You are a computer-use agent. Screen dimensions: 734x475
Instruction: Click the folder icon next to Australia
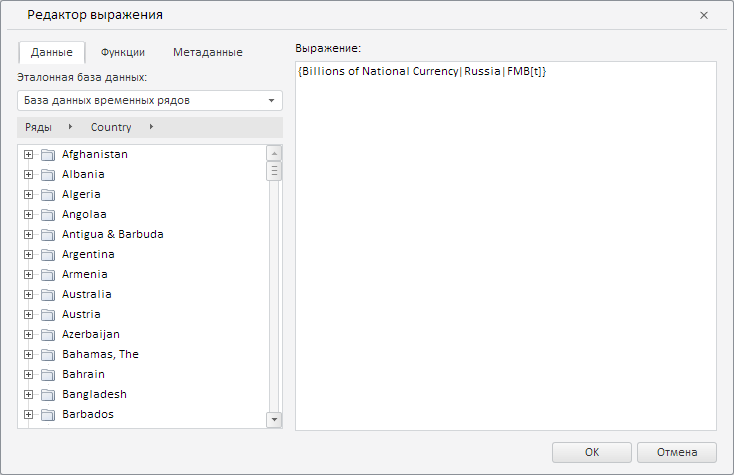click(47, 295)
